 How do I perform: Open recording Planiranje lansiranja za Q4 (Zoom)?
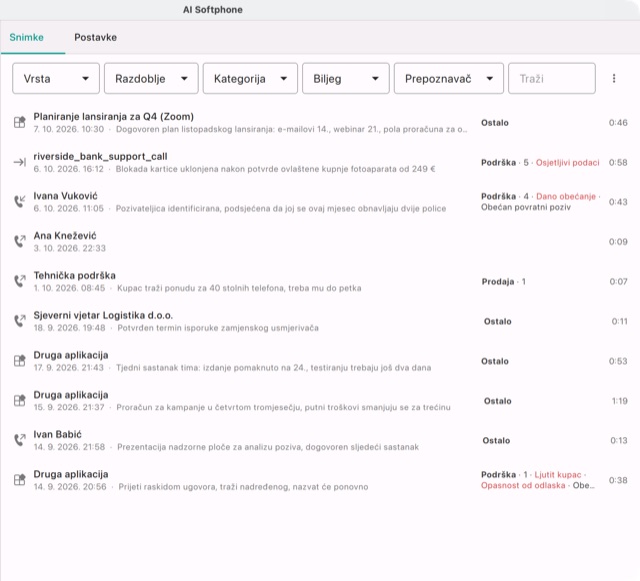(x=113, y=117)
